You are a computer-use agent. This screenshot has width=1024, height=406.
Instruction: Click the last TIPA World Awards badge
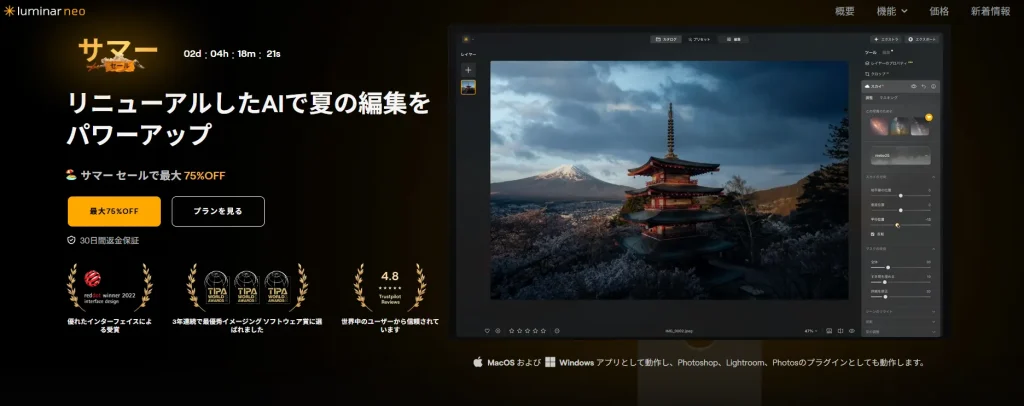pyautogui.click(x=276, y=285)
